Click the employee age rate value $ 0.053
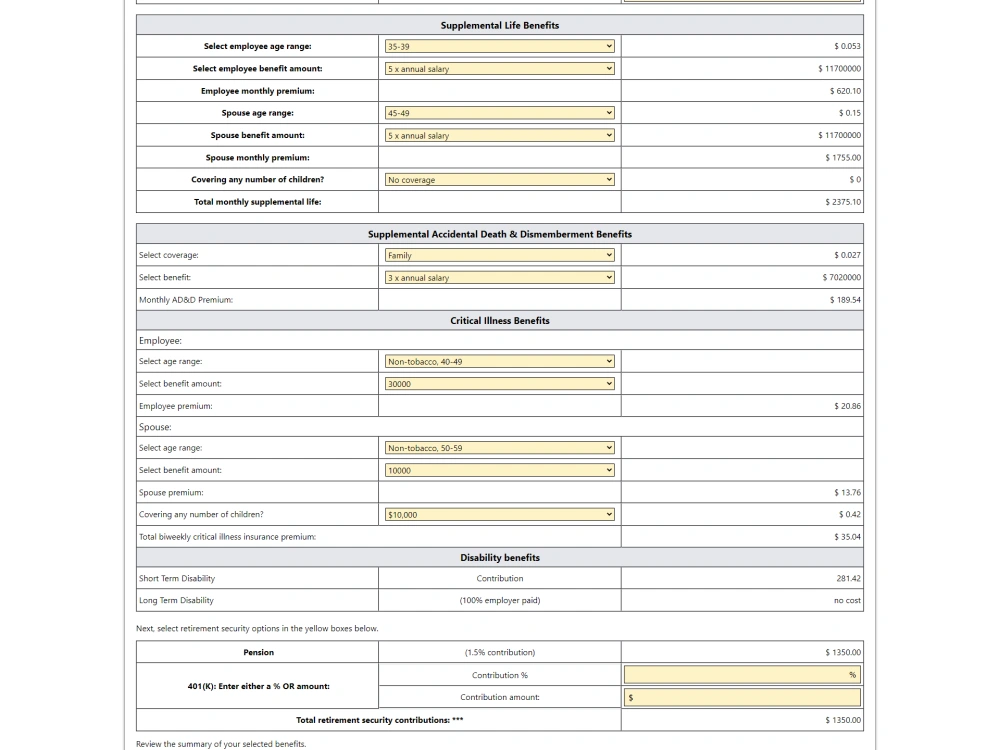This screenshot has height=750, width=1000. pyautogui.click(x=847, y=47)
